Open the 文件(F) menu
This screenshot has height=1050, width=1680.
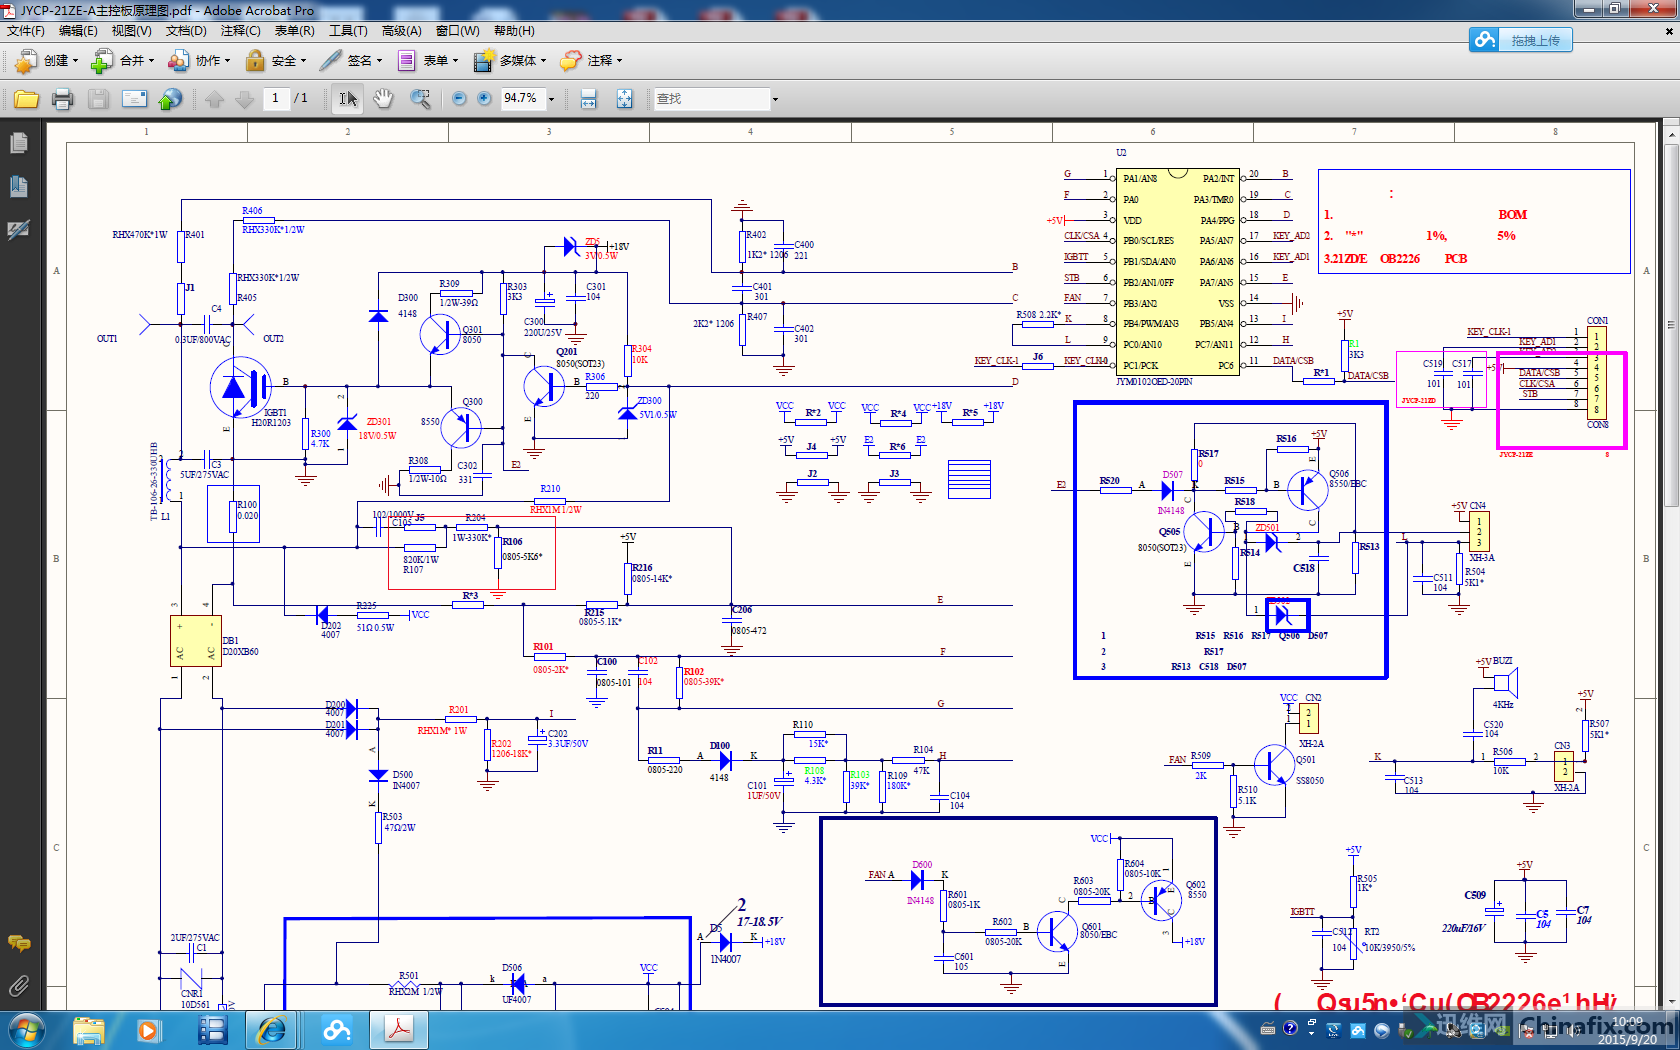[x=26, y=31]
